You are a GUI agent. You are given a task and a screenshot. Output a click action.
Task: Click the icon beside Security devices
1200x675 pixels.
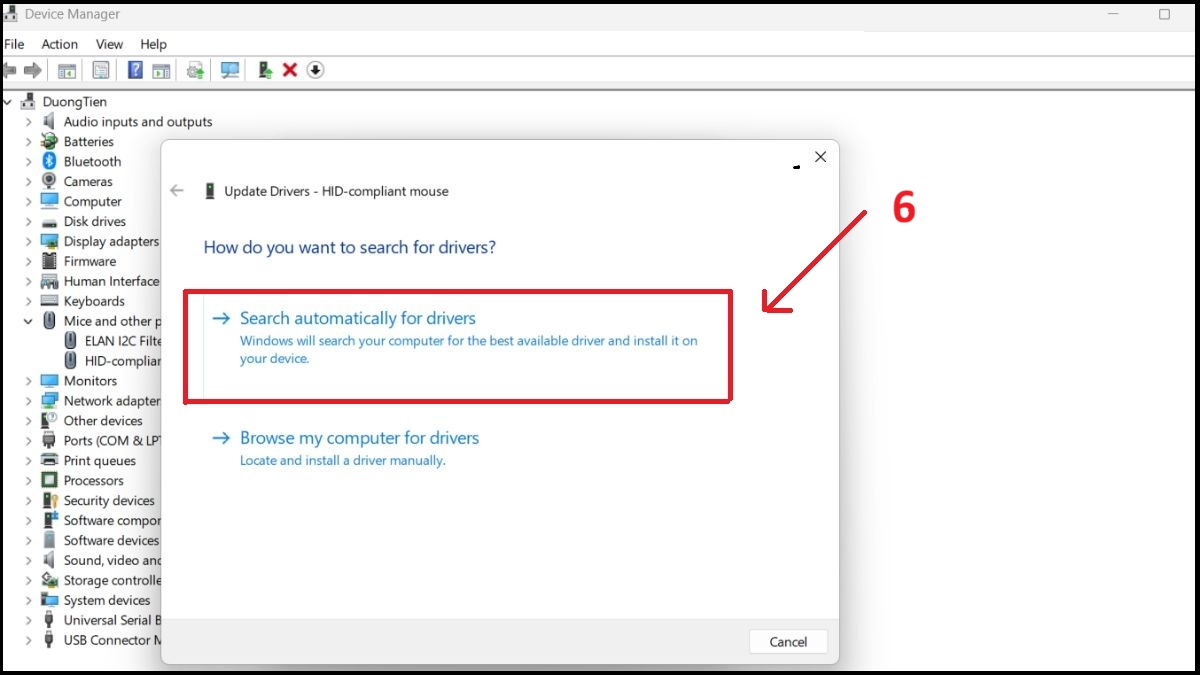(x=49, y=501)
